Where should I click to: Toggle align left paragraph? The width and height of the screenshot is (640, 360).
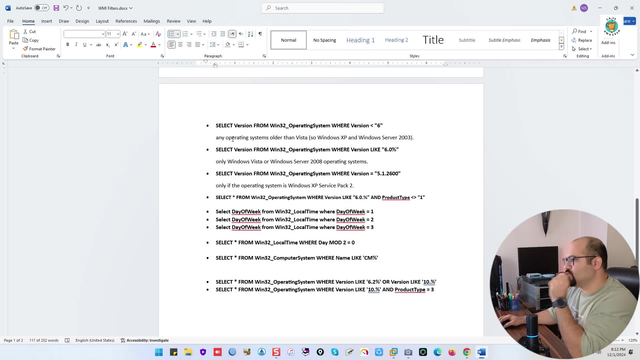pos(171,44)
